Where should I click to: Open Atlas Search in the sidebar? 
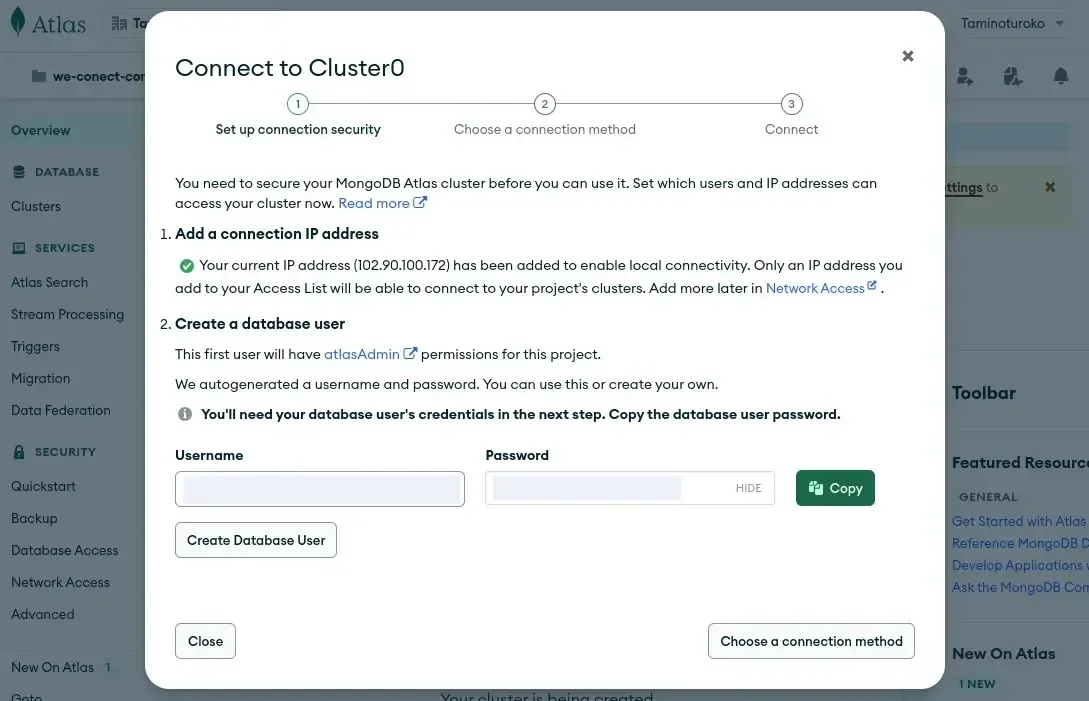49,282
